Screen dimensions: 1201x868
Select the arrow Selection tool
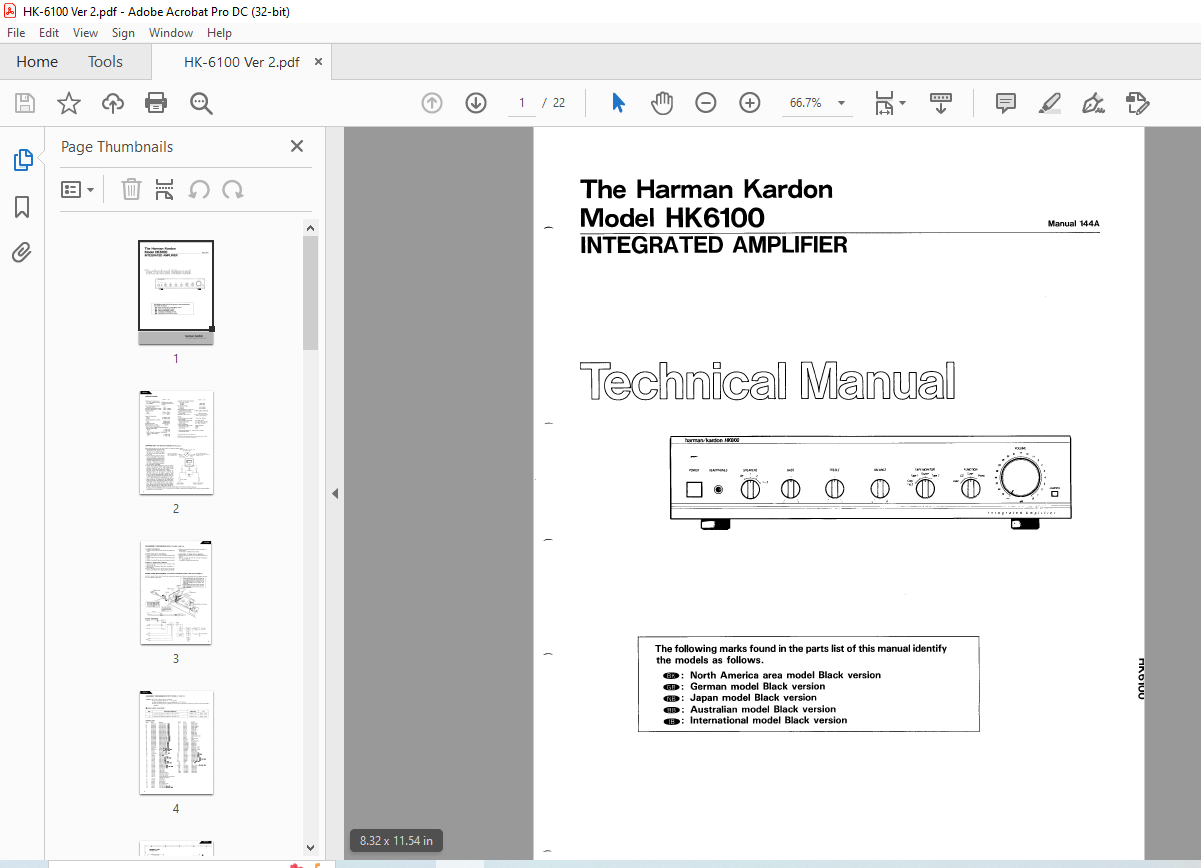[618, 103]
